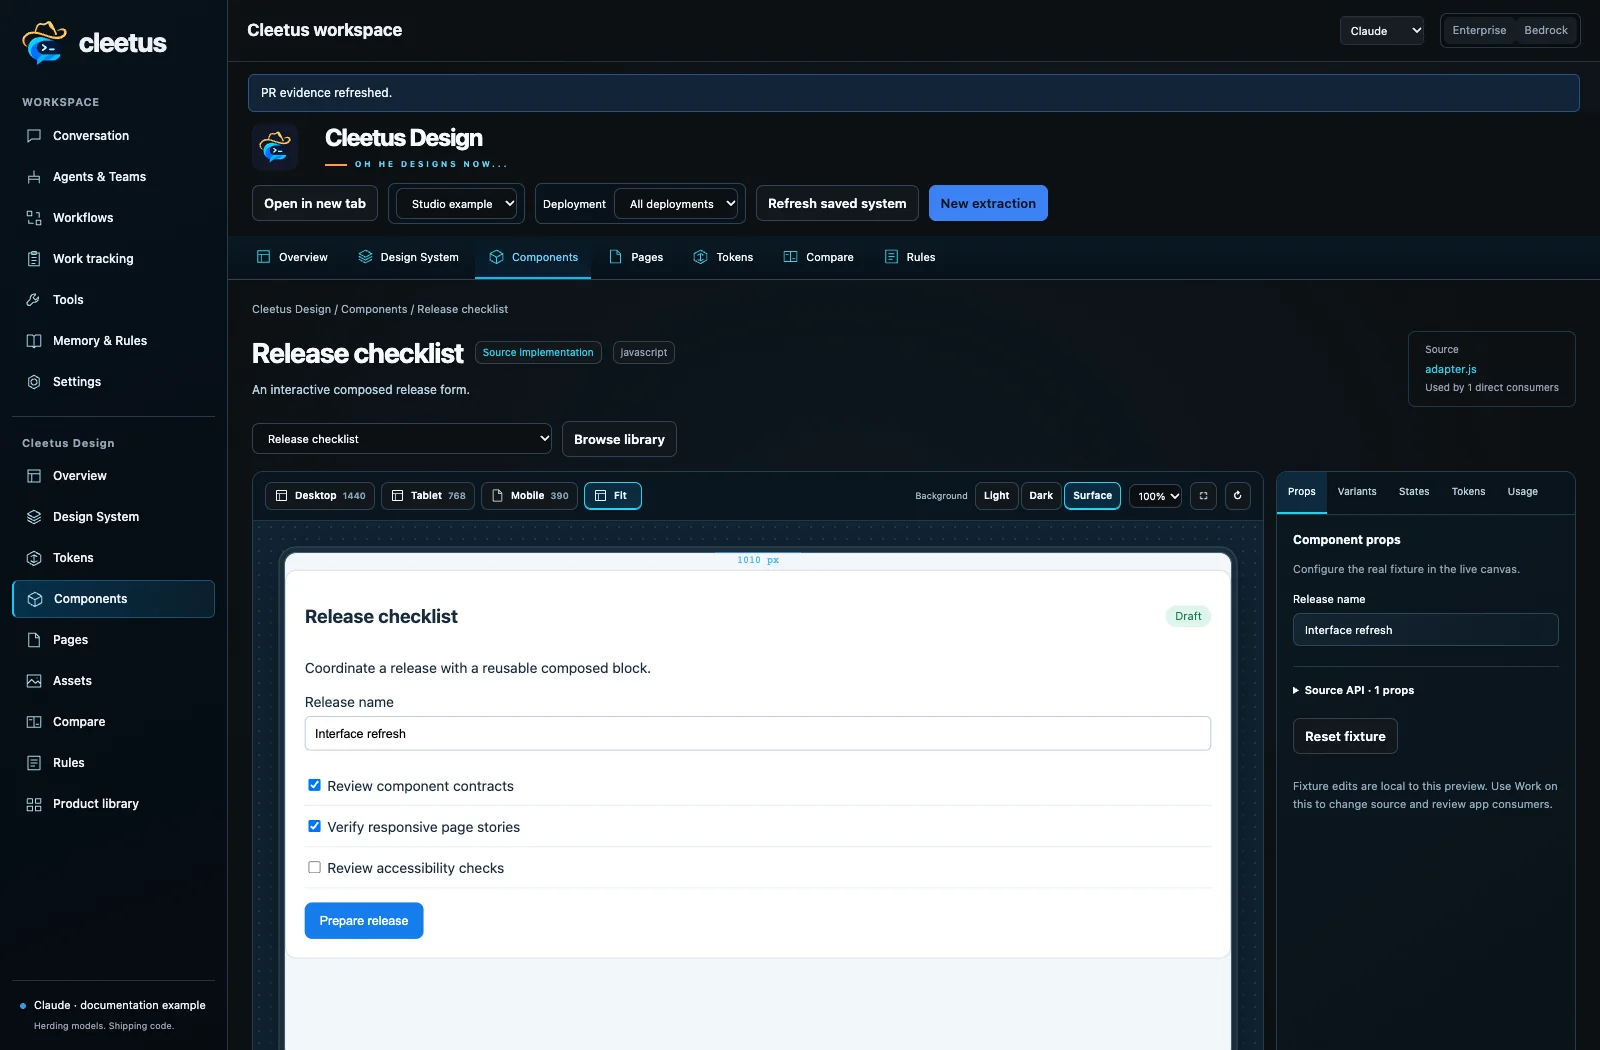
Task: Open Settings via its gear icon
Action: [x=34, y=382]
